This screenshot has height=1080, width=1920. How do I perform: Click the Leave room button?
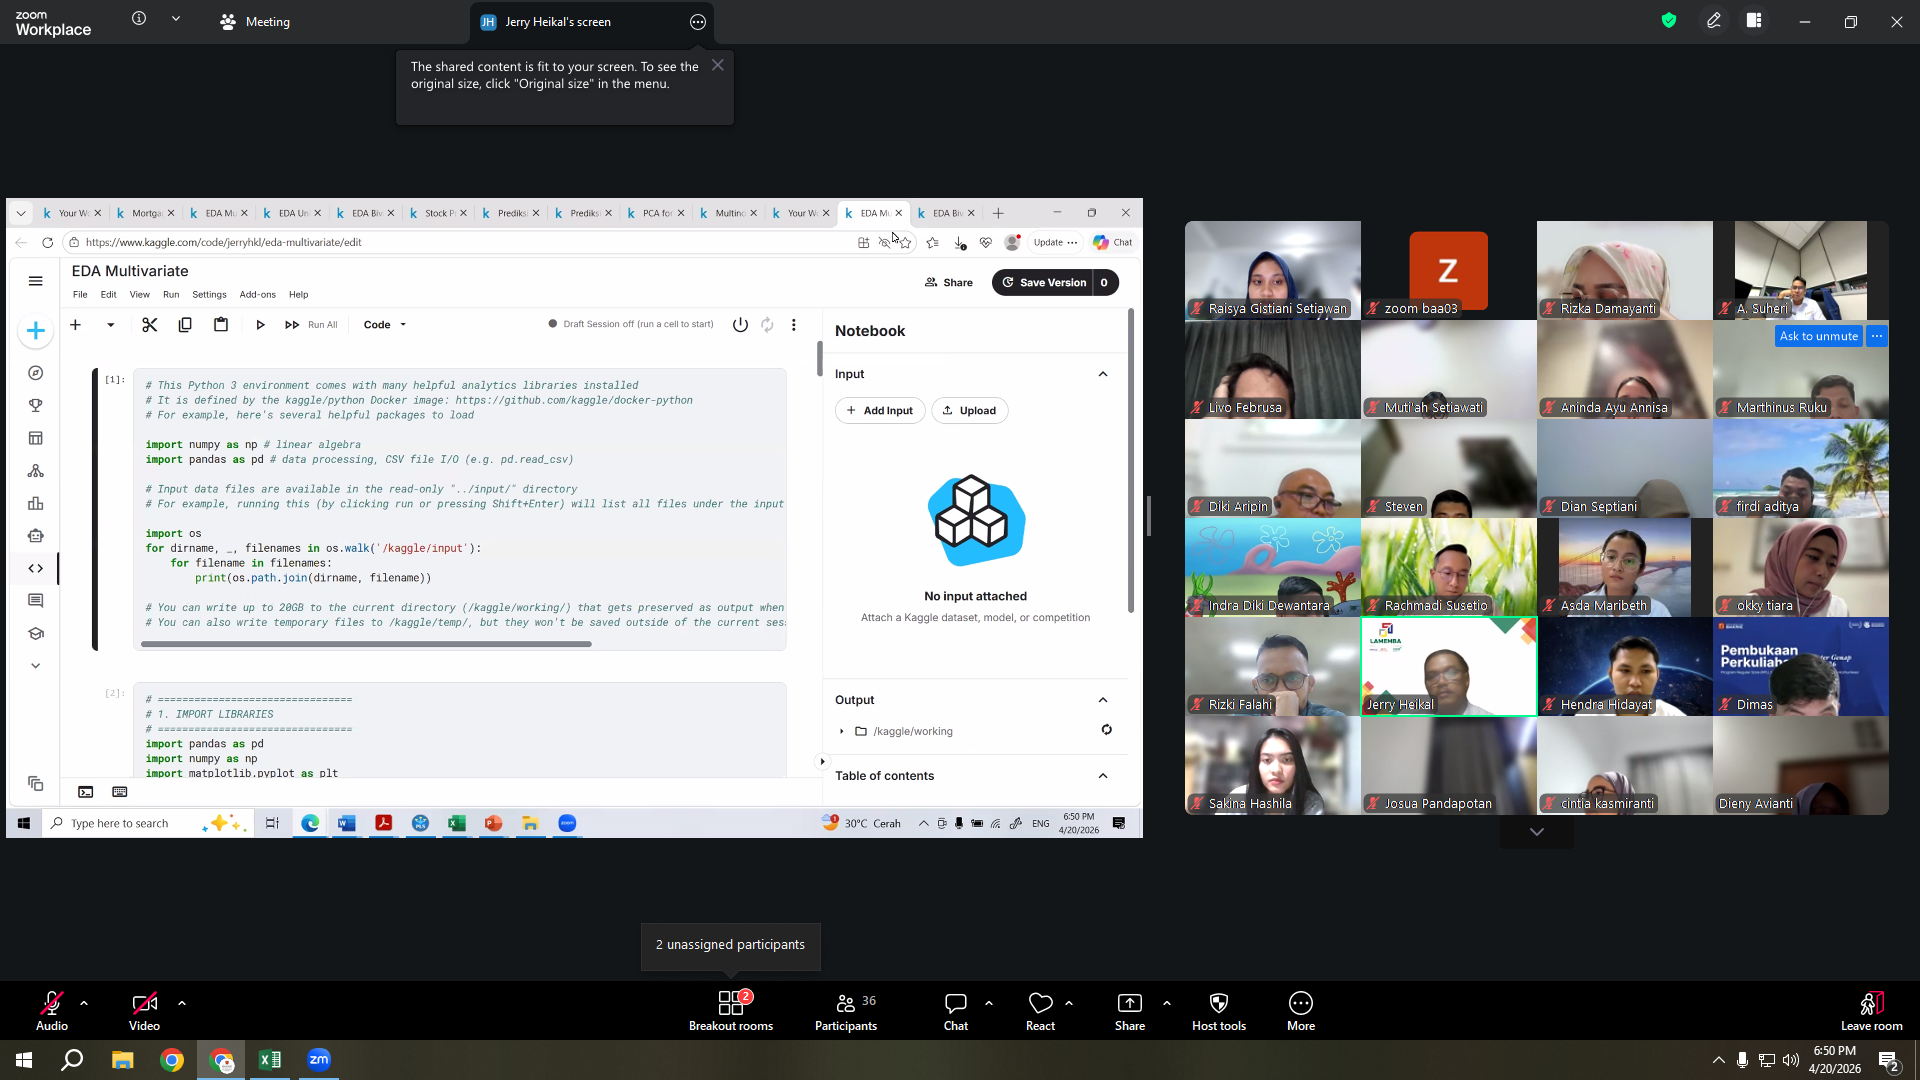point(1872,1010)
